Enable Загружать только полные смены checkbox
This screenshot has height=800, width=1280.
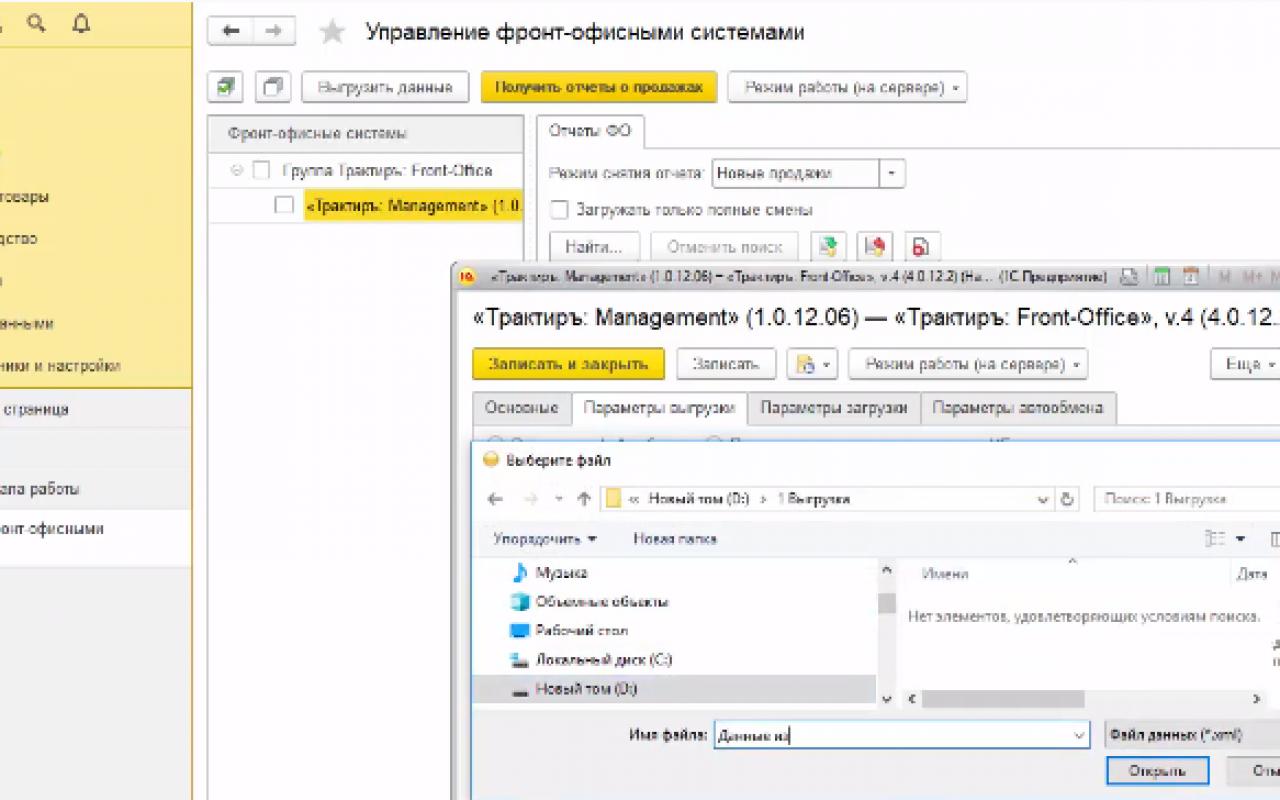point(560,210)
